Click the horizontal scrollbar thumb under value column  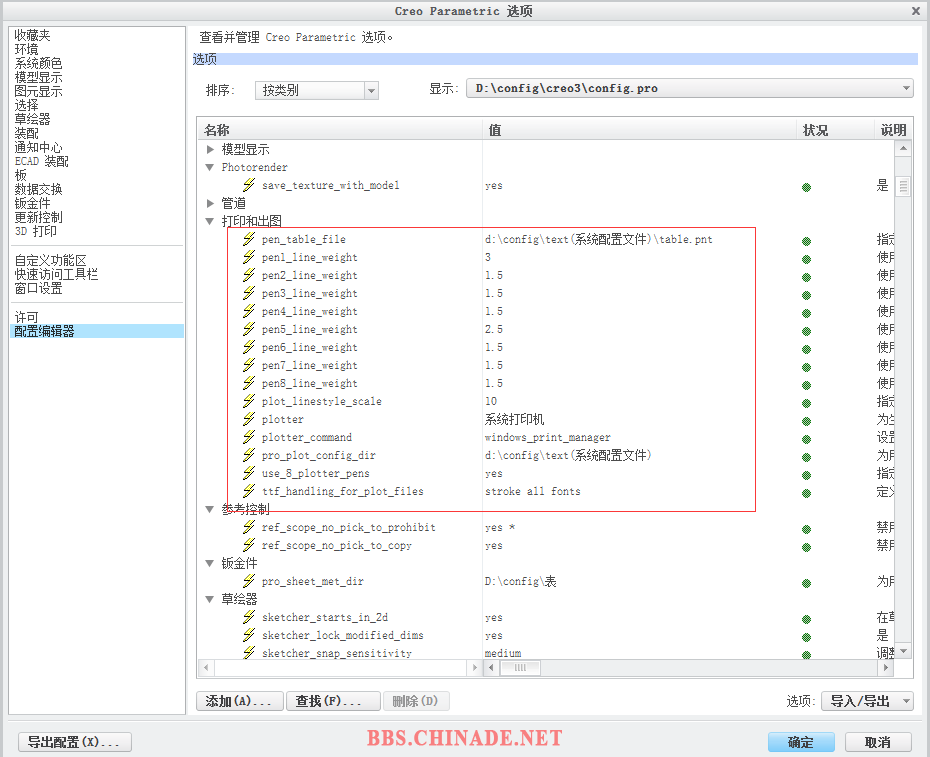(520, 668)
